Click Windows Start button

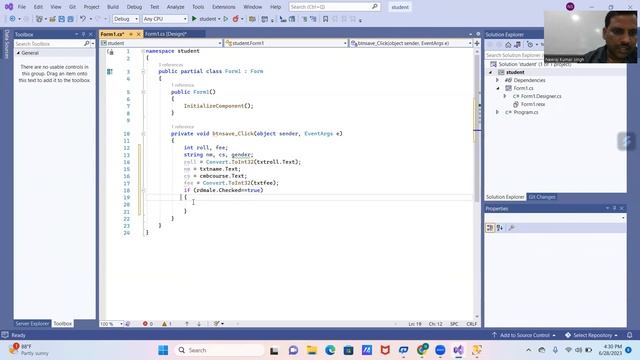click(163, 350)
